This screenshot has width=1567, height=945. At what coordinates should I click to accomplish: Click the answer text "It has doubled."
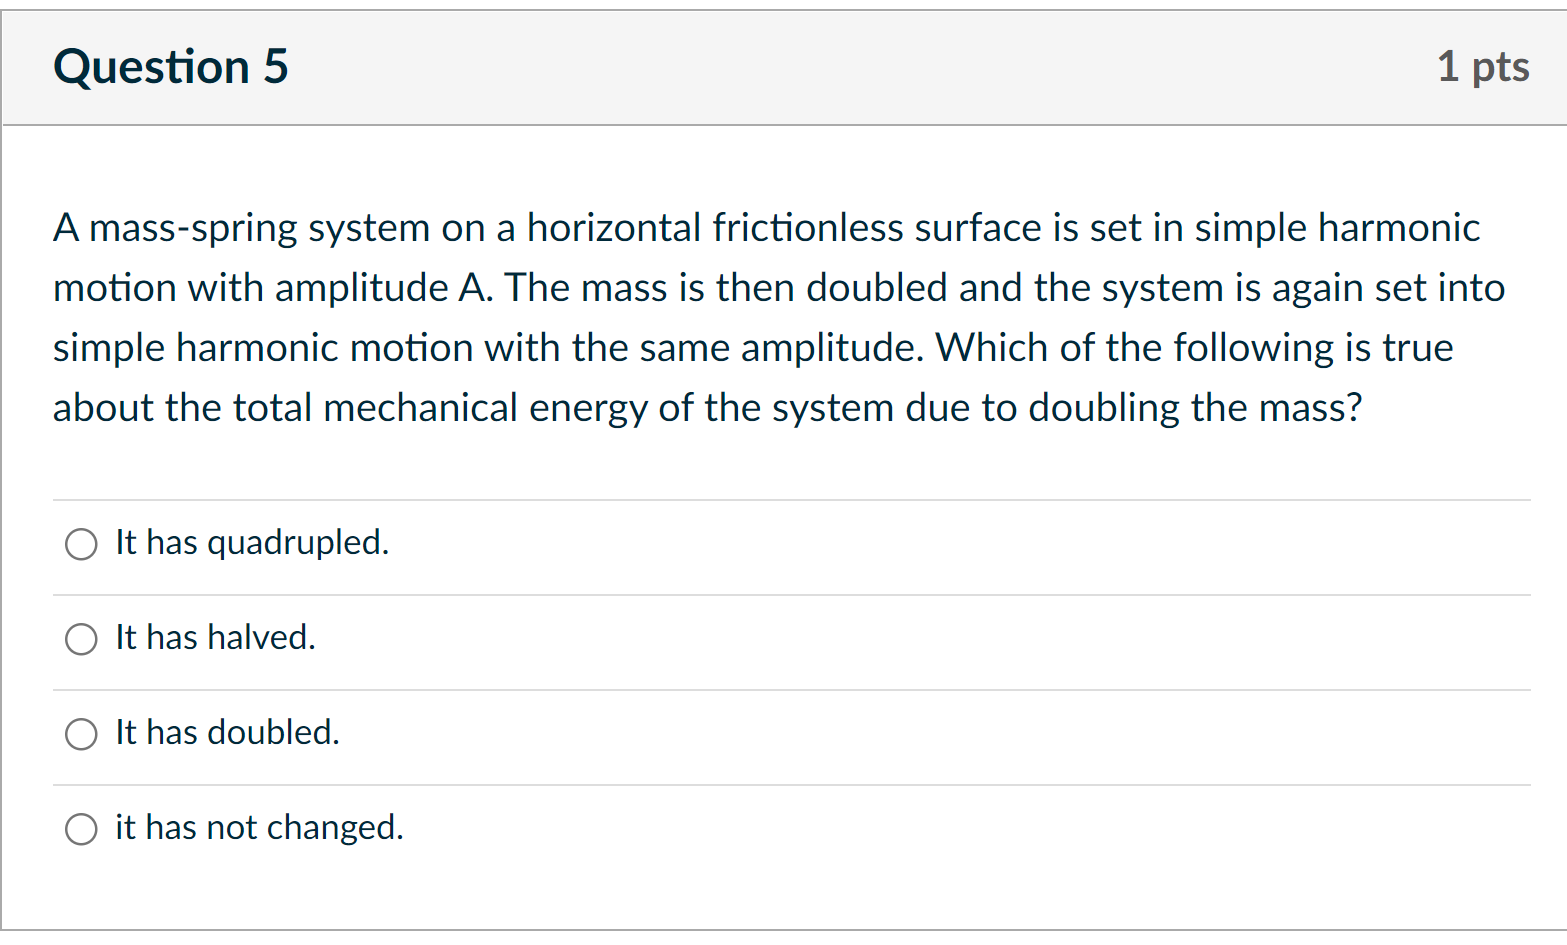[227, 733]
